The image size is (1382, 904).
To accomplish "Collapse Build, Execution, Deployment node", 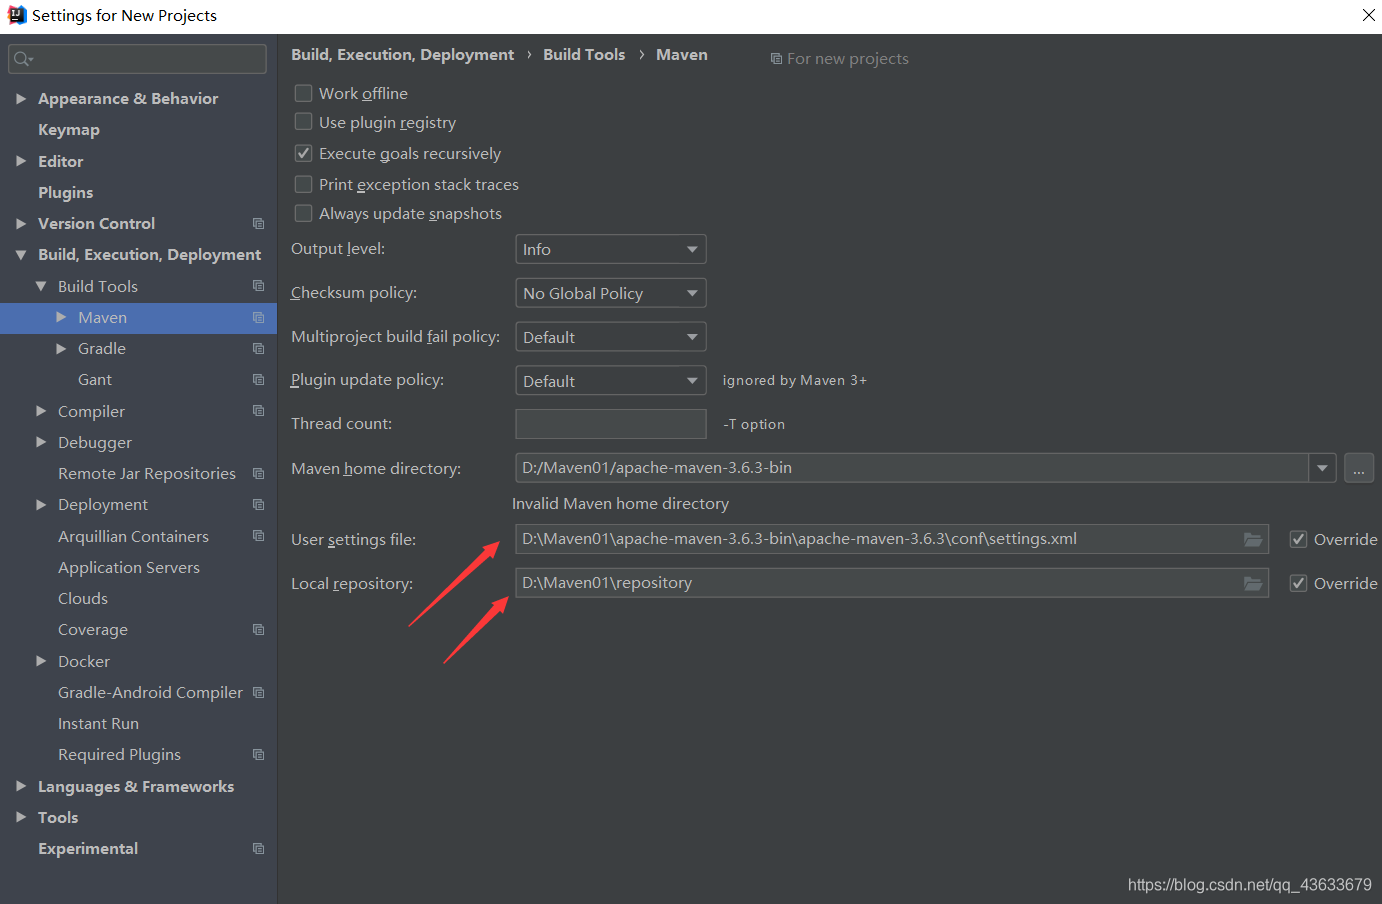I will coord(21,255).
